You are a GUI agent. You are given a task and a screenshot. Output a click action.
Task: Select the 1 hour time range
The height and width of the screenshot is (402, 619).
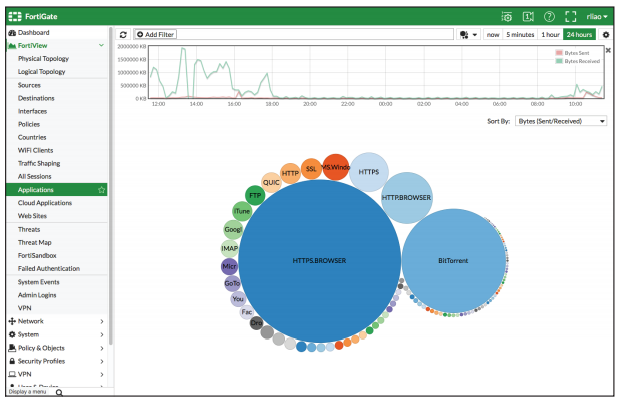point(550,35)
